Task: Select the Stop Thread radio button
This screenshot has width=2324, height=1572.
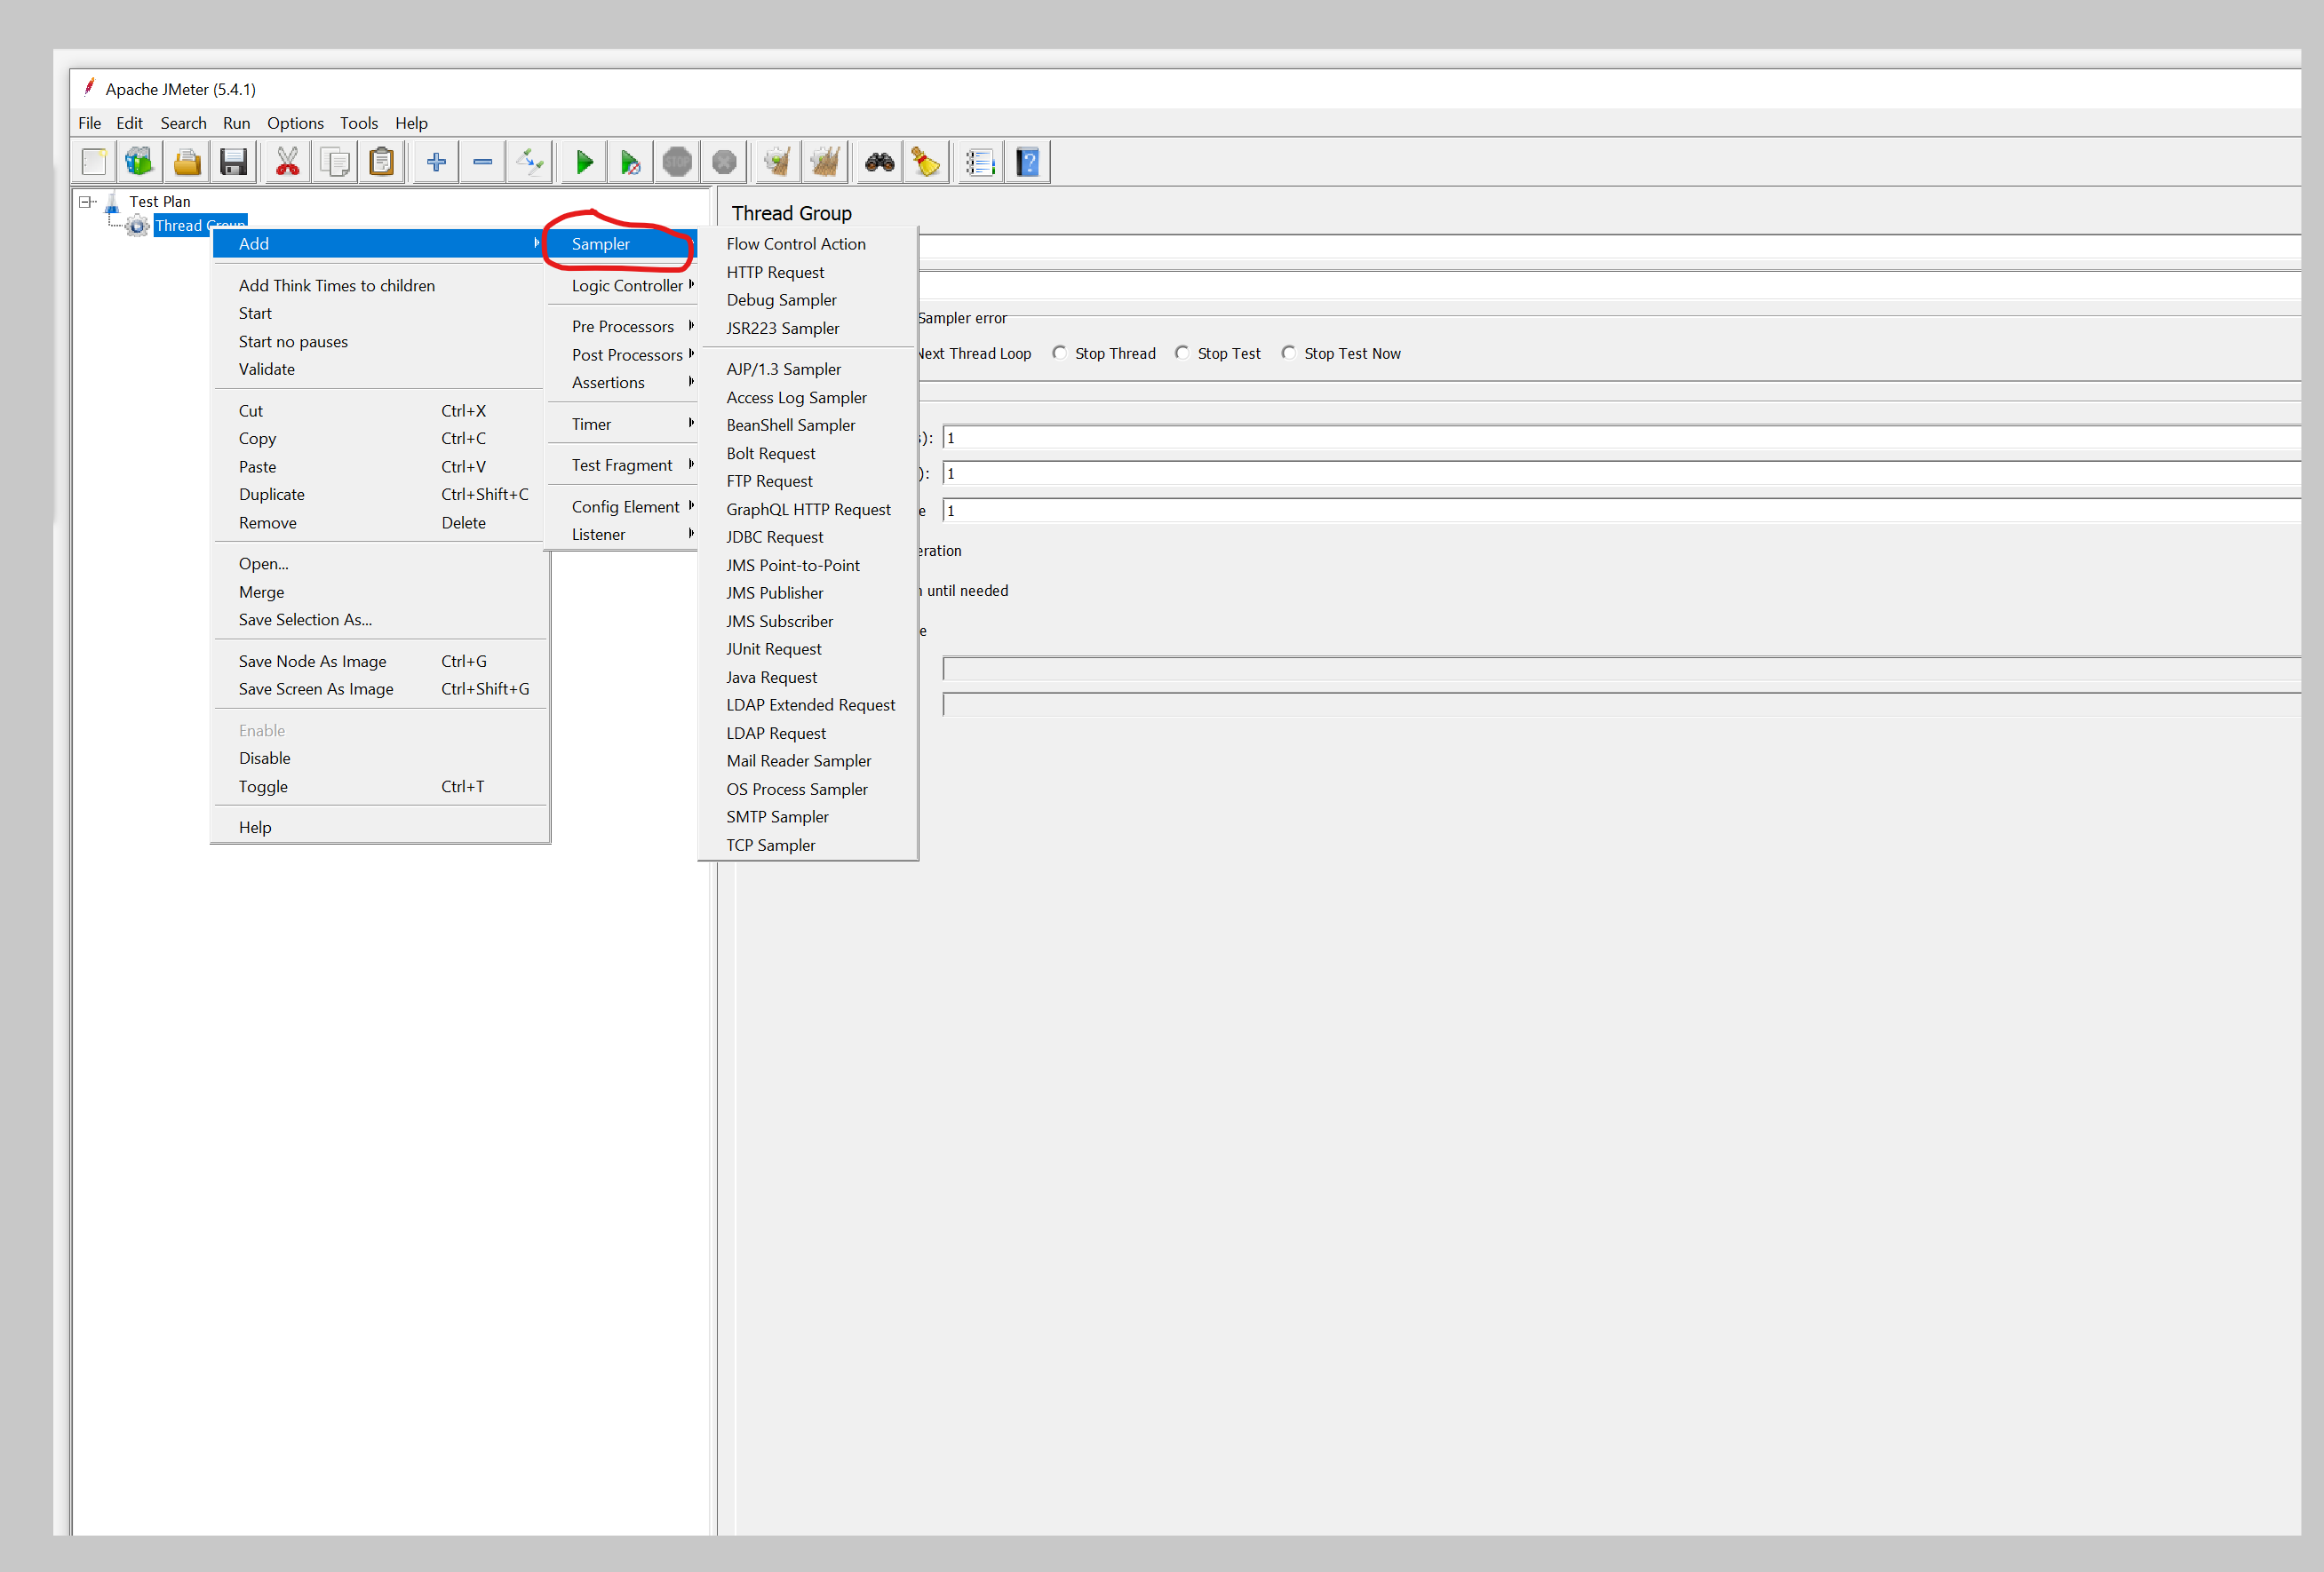Action: click(1060, 353)
